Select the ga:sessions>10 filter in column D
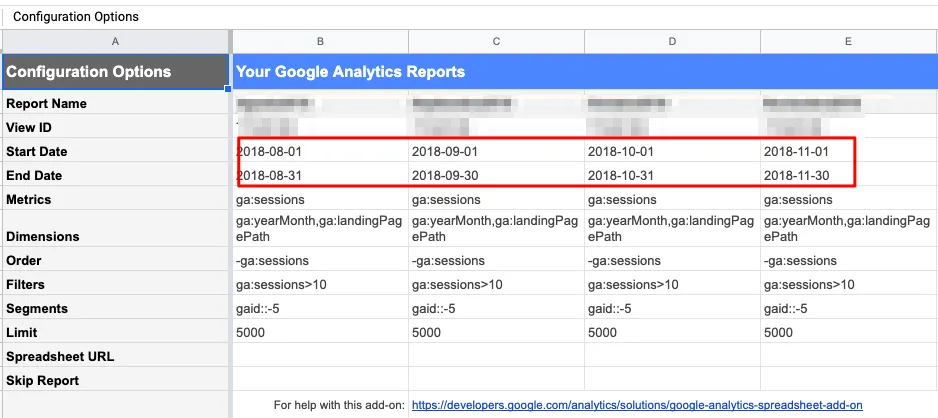Viewport: 938px width, 418px height. 672,283
